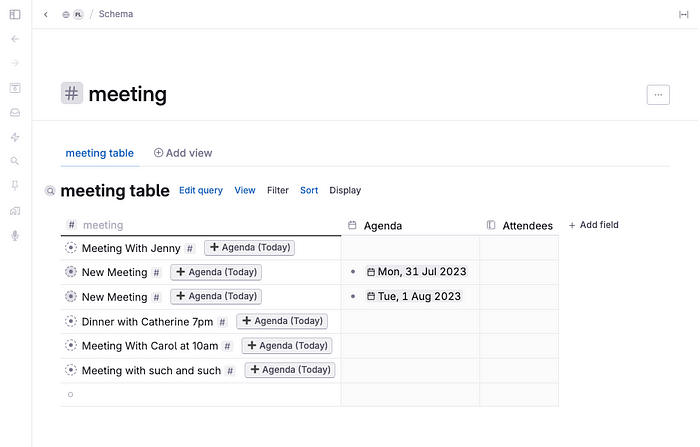
Task: Open the today calendar icon in sidebar
Action: coord(14,88)
